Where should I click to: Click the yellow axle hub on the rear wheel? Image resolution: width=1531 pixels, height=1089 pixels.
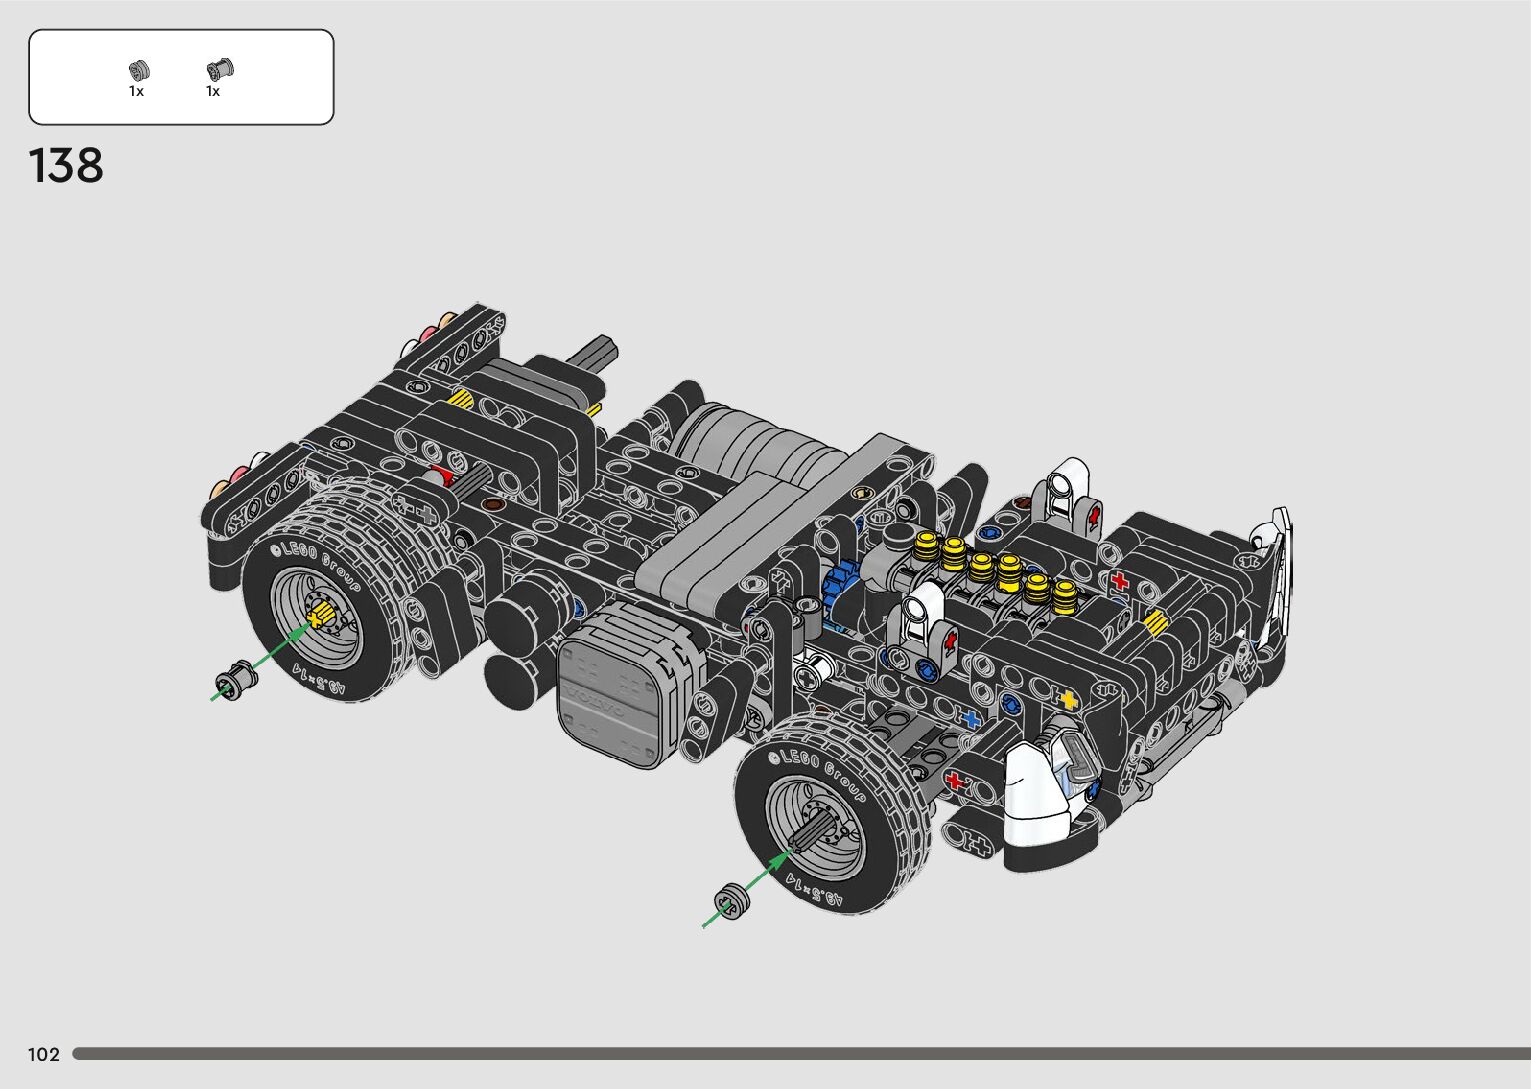coord(322,617)
